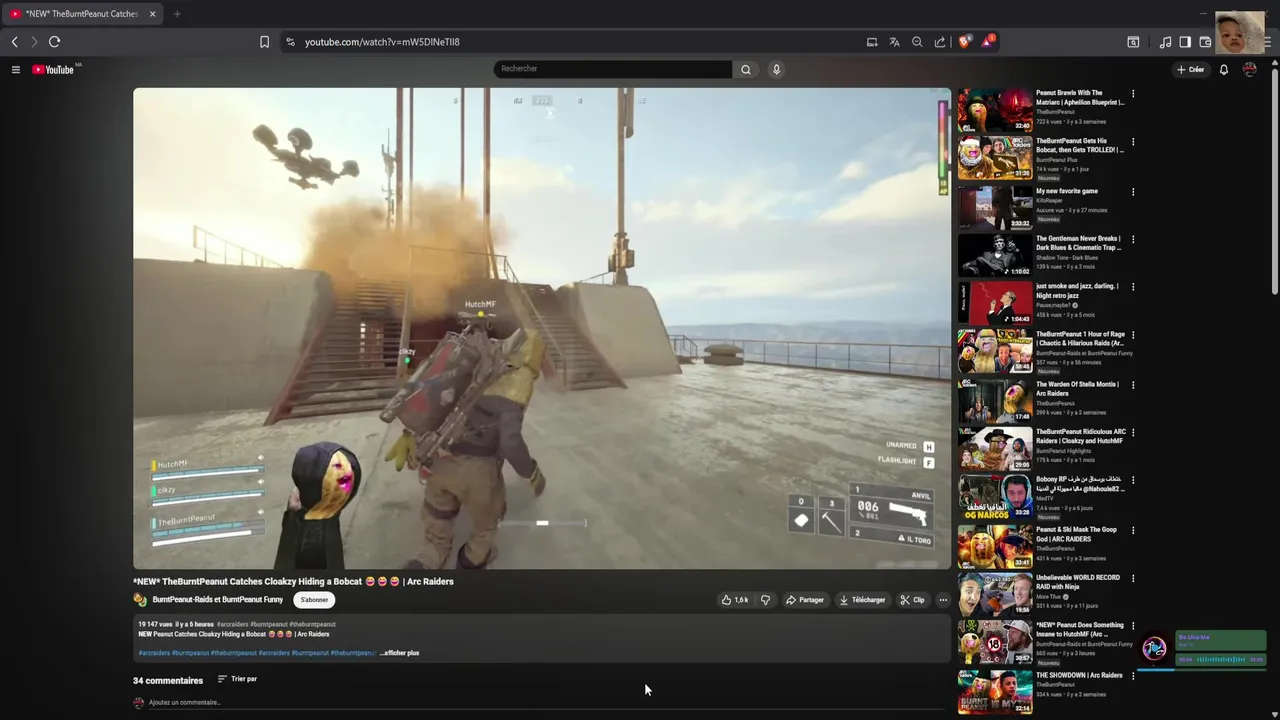
Task: Dislike the video with thumbs down
Action: point(765,600)
